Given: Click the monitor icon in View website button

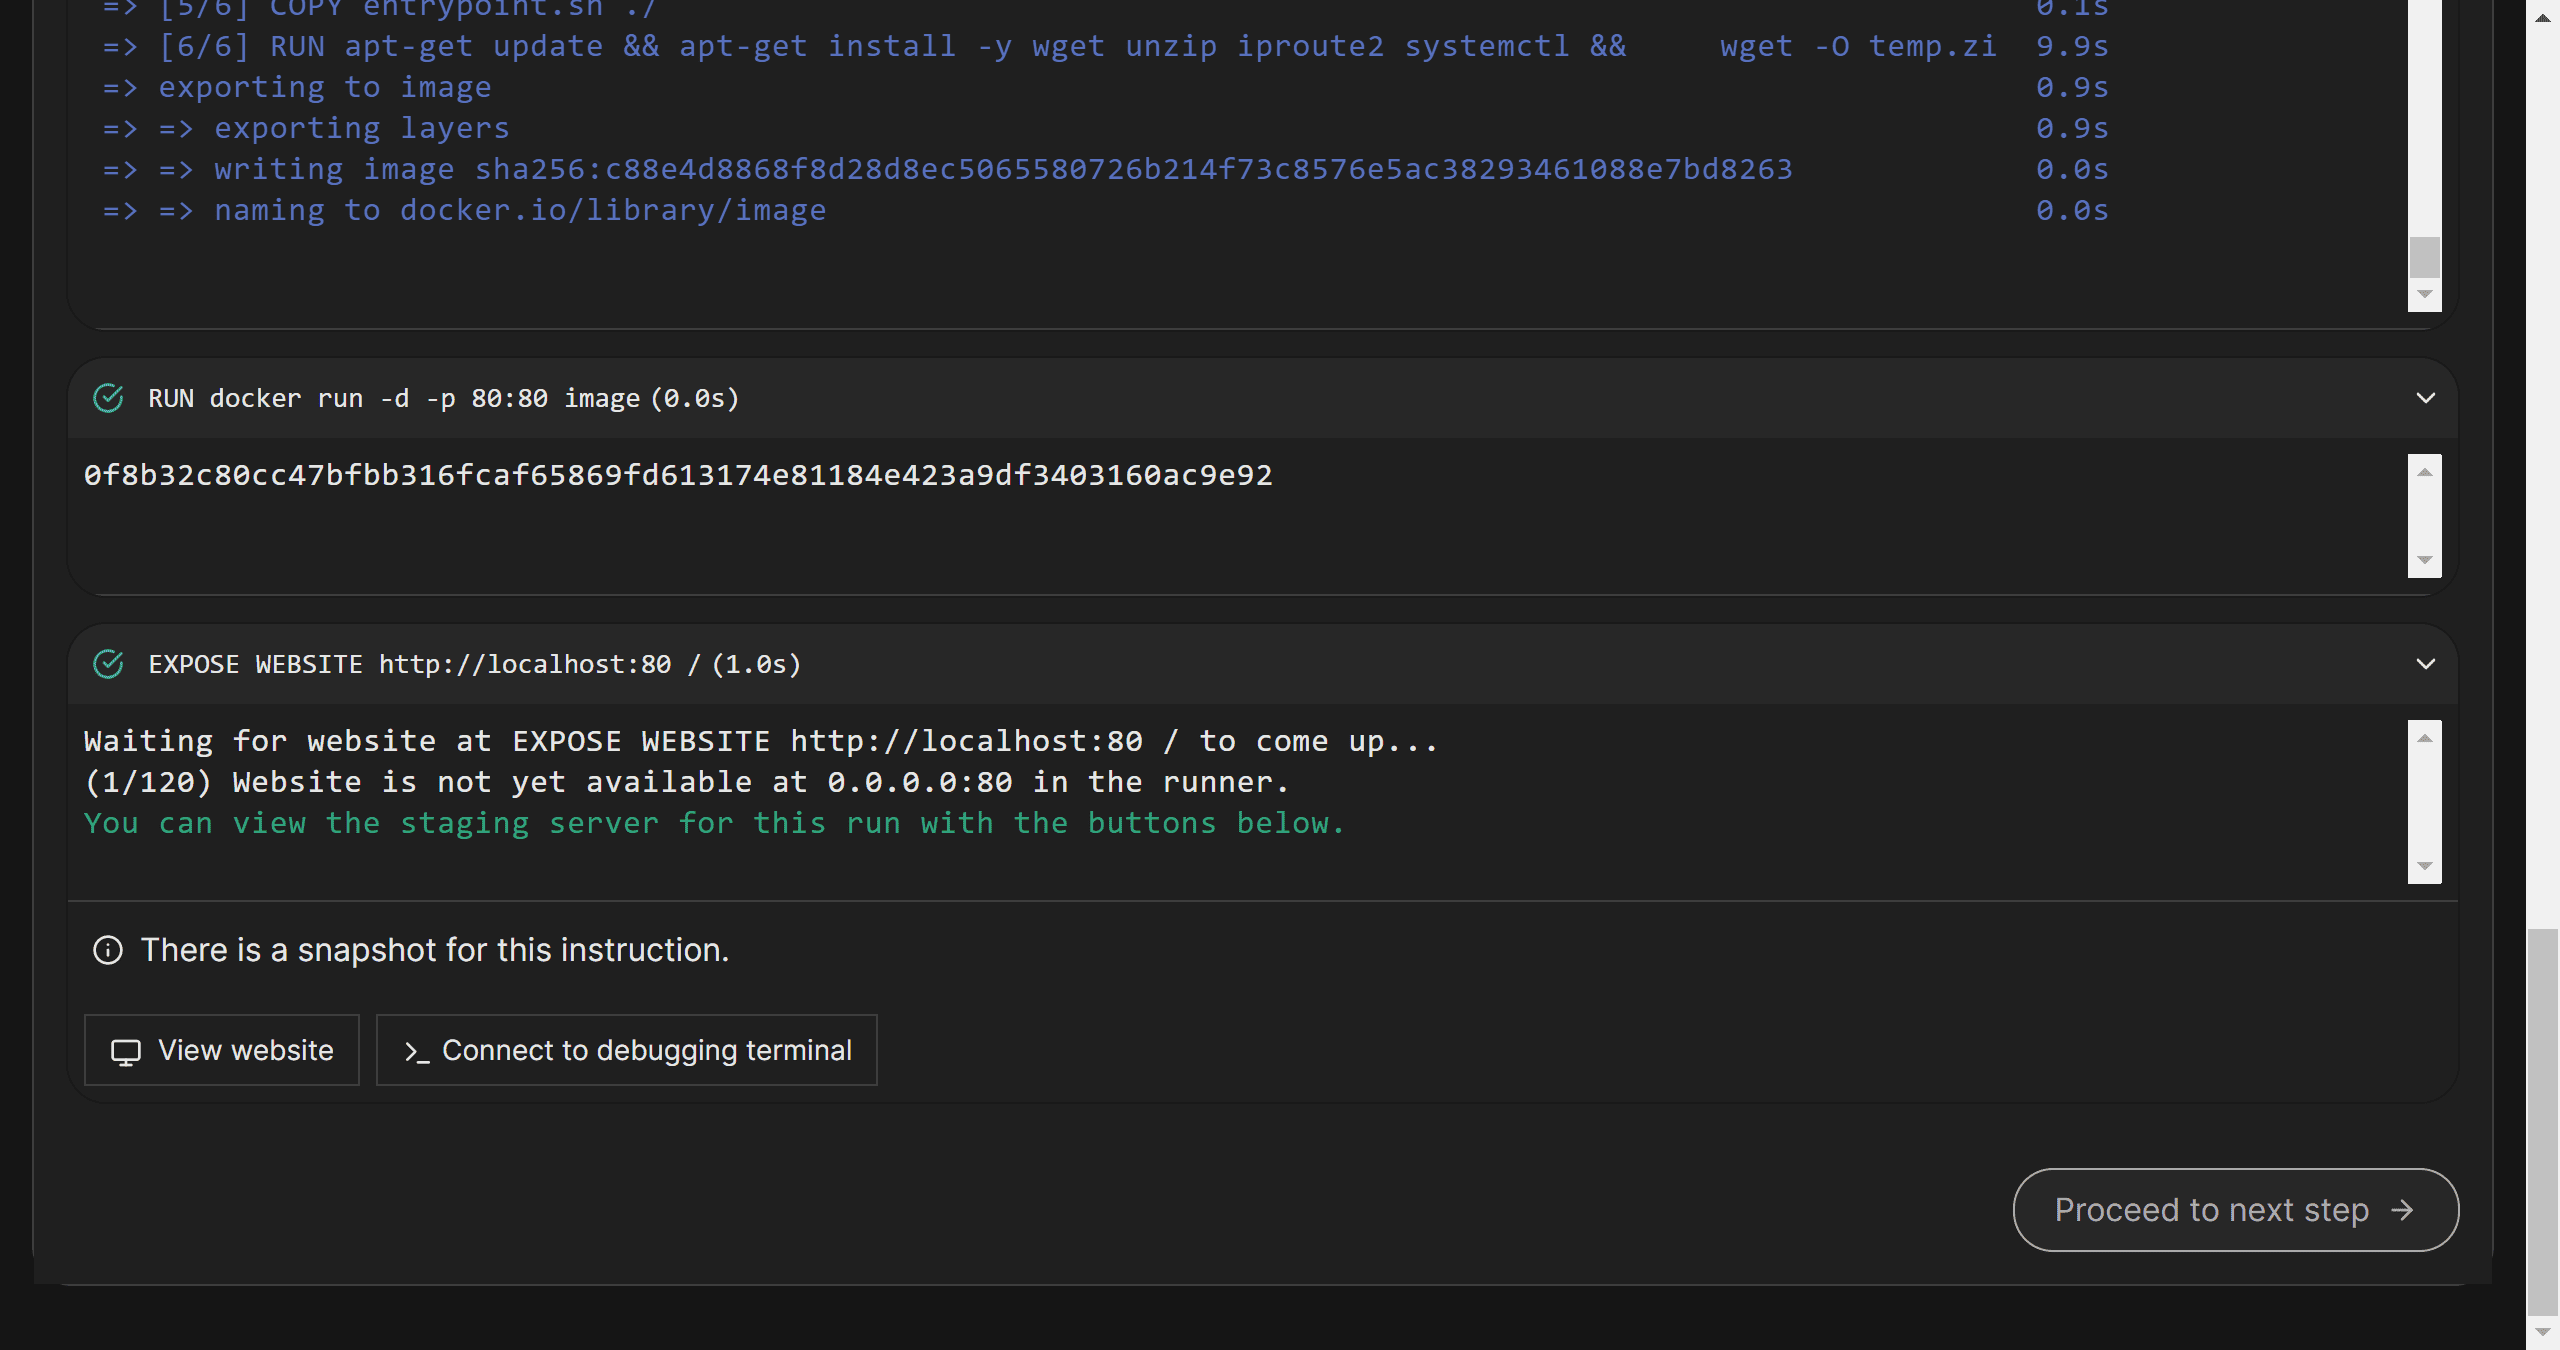Looking at the screenshot, I should [x=126, y=1051].
